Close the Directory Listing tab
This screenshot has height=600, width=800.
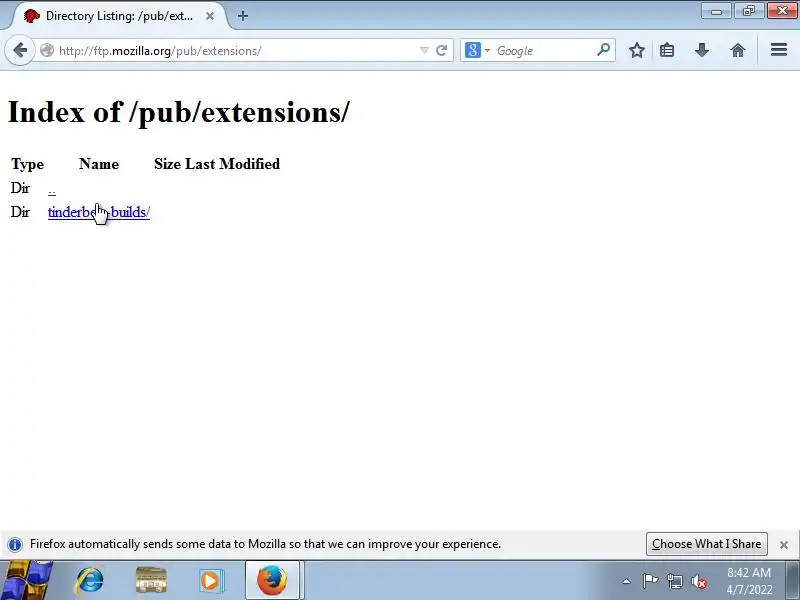click(210, 16)
